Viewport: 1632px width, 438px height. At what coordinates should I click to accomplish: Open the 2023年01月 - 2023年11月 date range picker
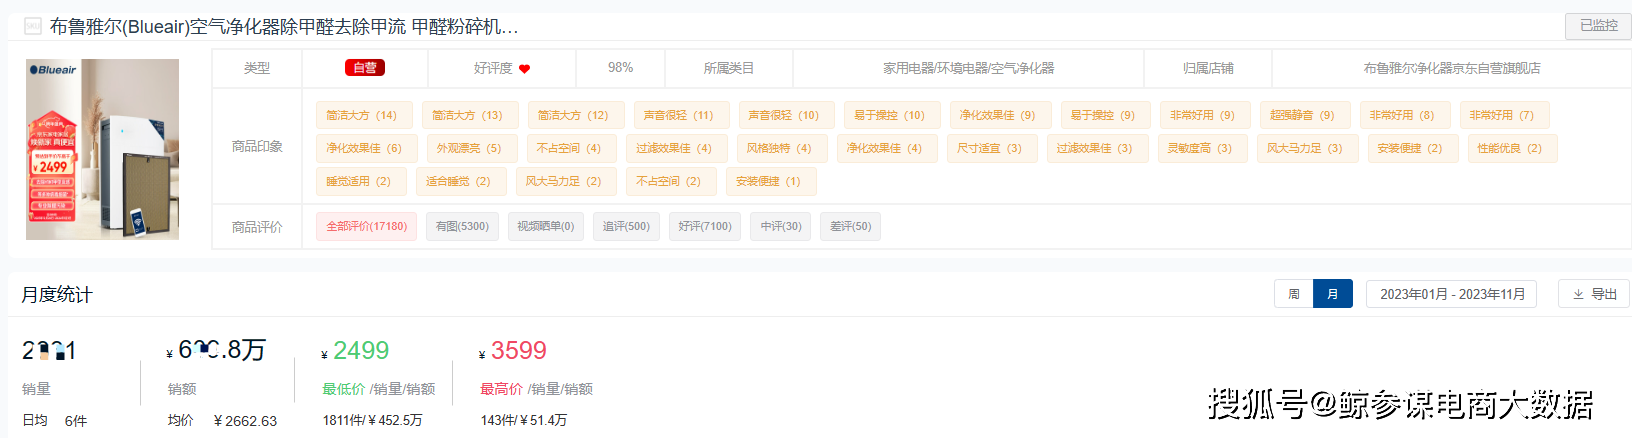pyautogui.click(x=1453, y=294)
